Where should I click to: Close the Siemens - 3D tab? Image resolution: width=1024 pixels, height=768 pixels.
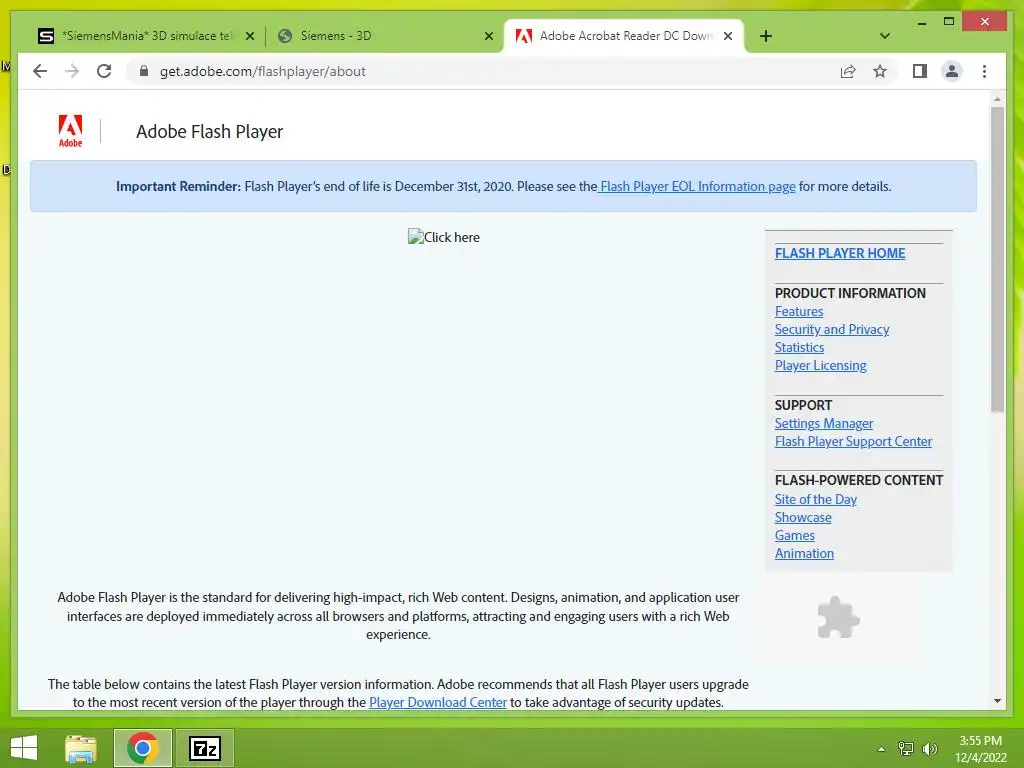(x=488, y=36)
